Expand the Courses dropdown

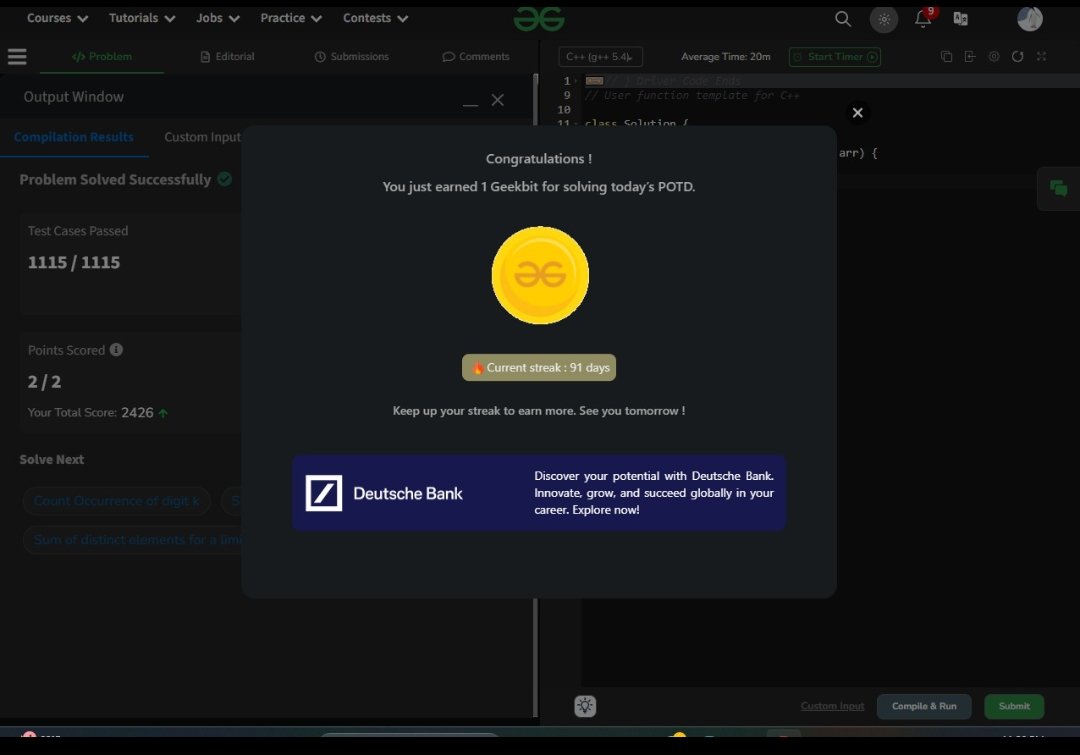click(57, 18)
